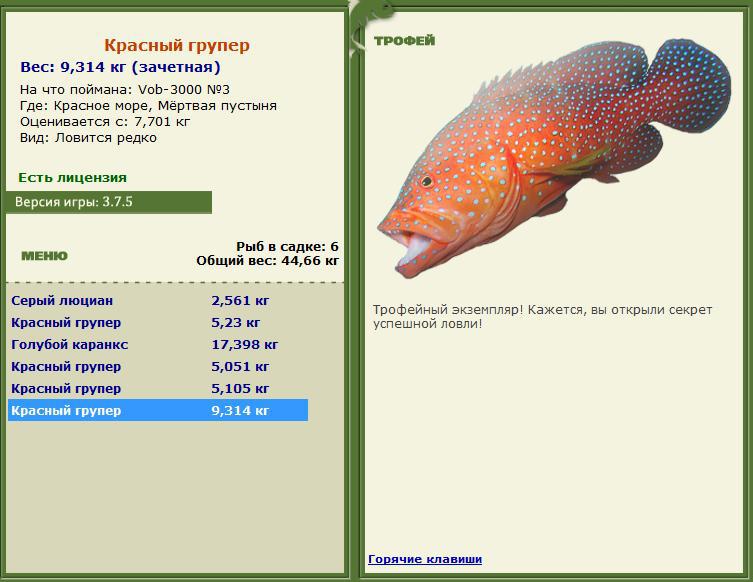
Task: Click На что поймана: Vob-3000 №3
Action: (125, 89)
